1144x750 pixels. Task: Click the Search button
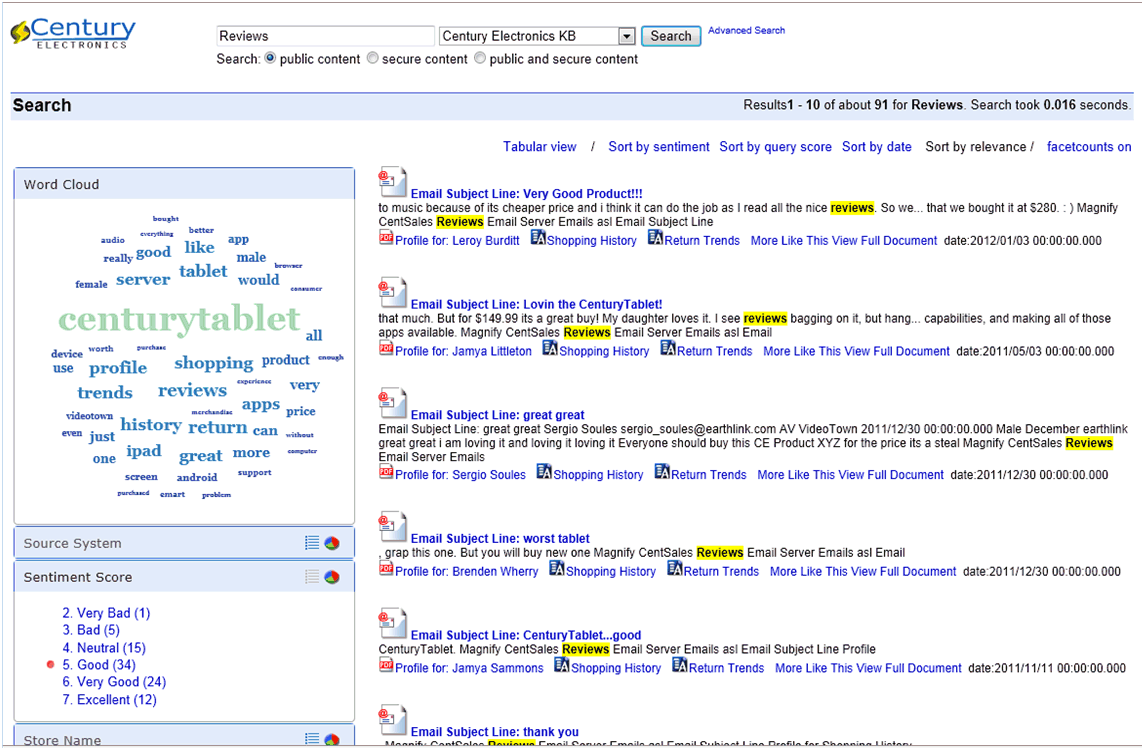pyautogui.click(x=671, y=36)
